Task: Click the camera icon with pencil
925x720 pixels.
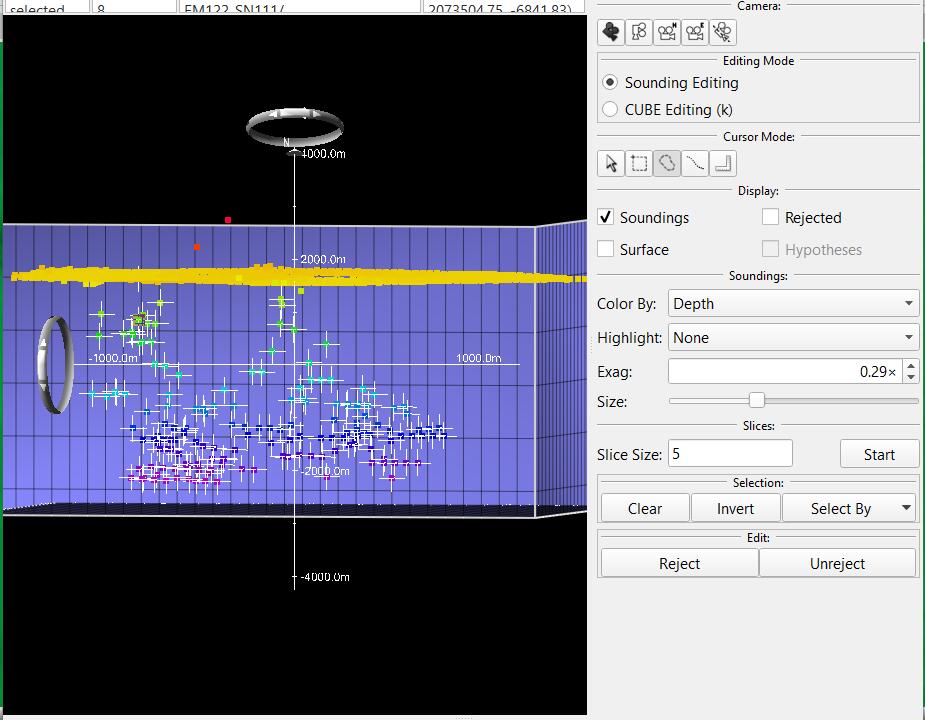Action: [723, 32]
